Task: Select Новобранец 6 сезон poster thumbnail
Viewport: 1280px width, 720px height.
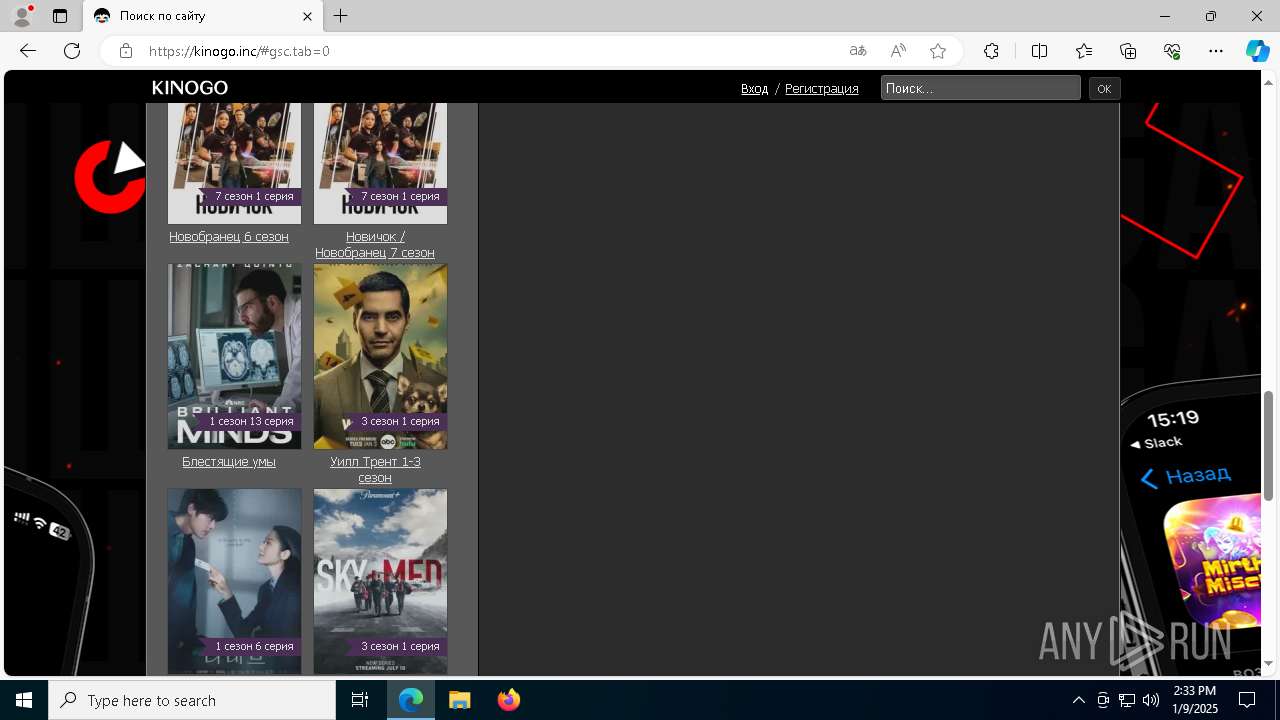Action: 234,163
